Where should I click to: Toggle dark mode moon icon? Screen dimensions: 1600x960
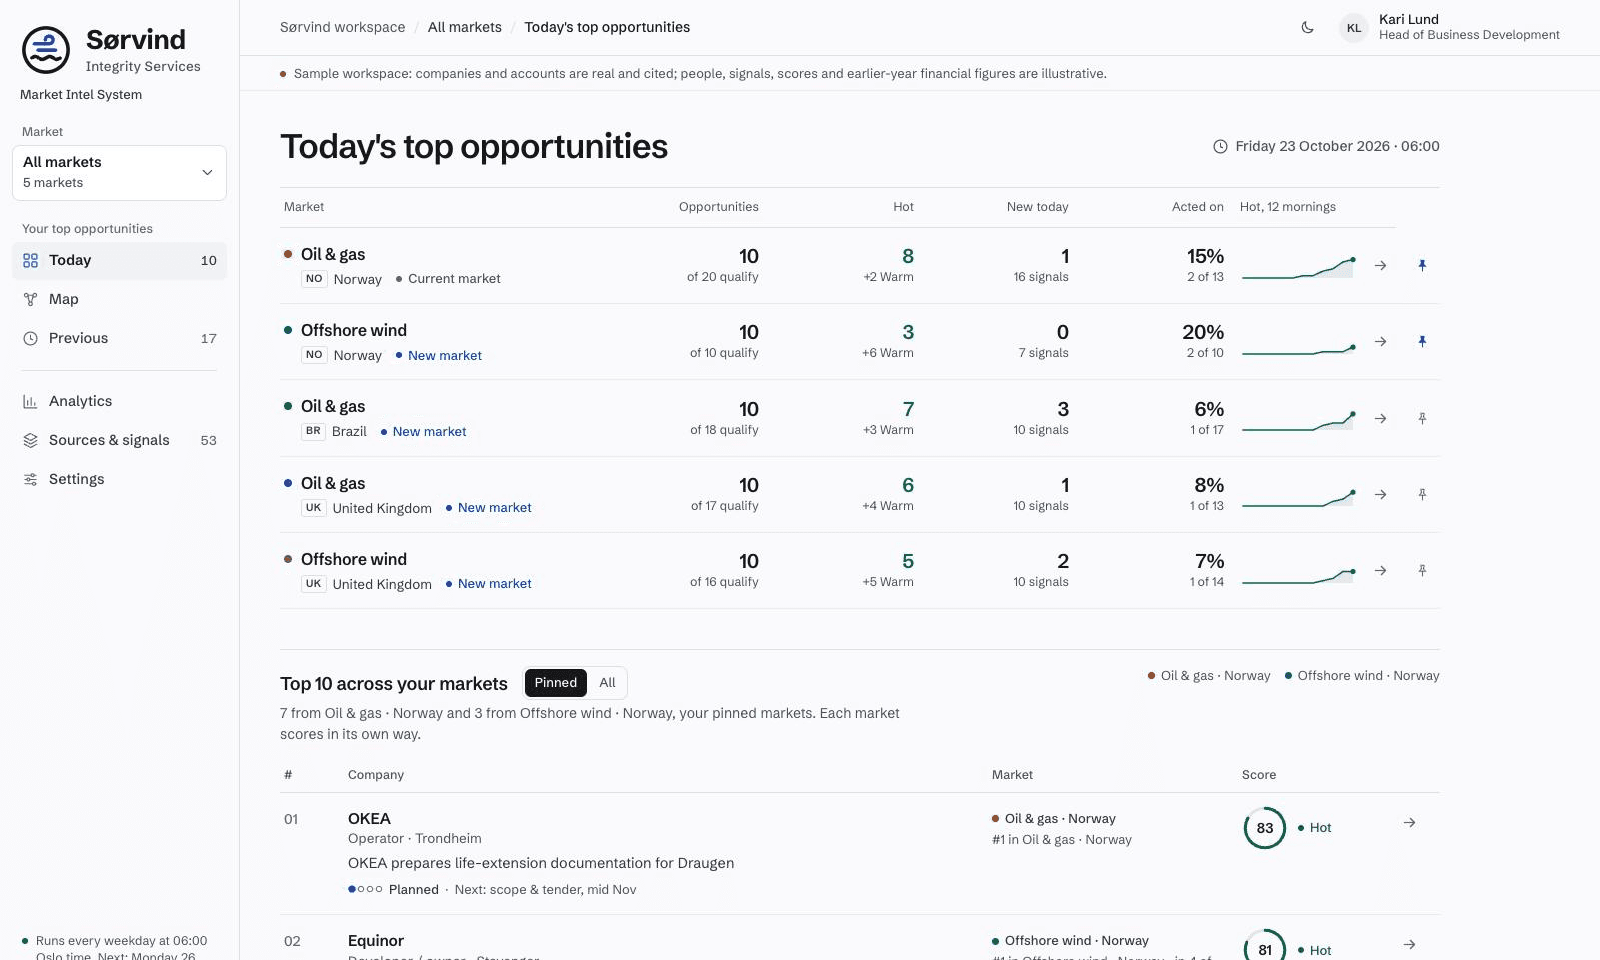(x=1307, y=27)
